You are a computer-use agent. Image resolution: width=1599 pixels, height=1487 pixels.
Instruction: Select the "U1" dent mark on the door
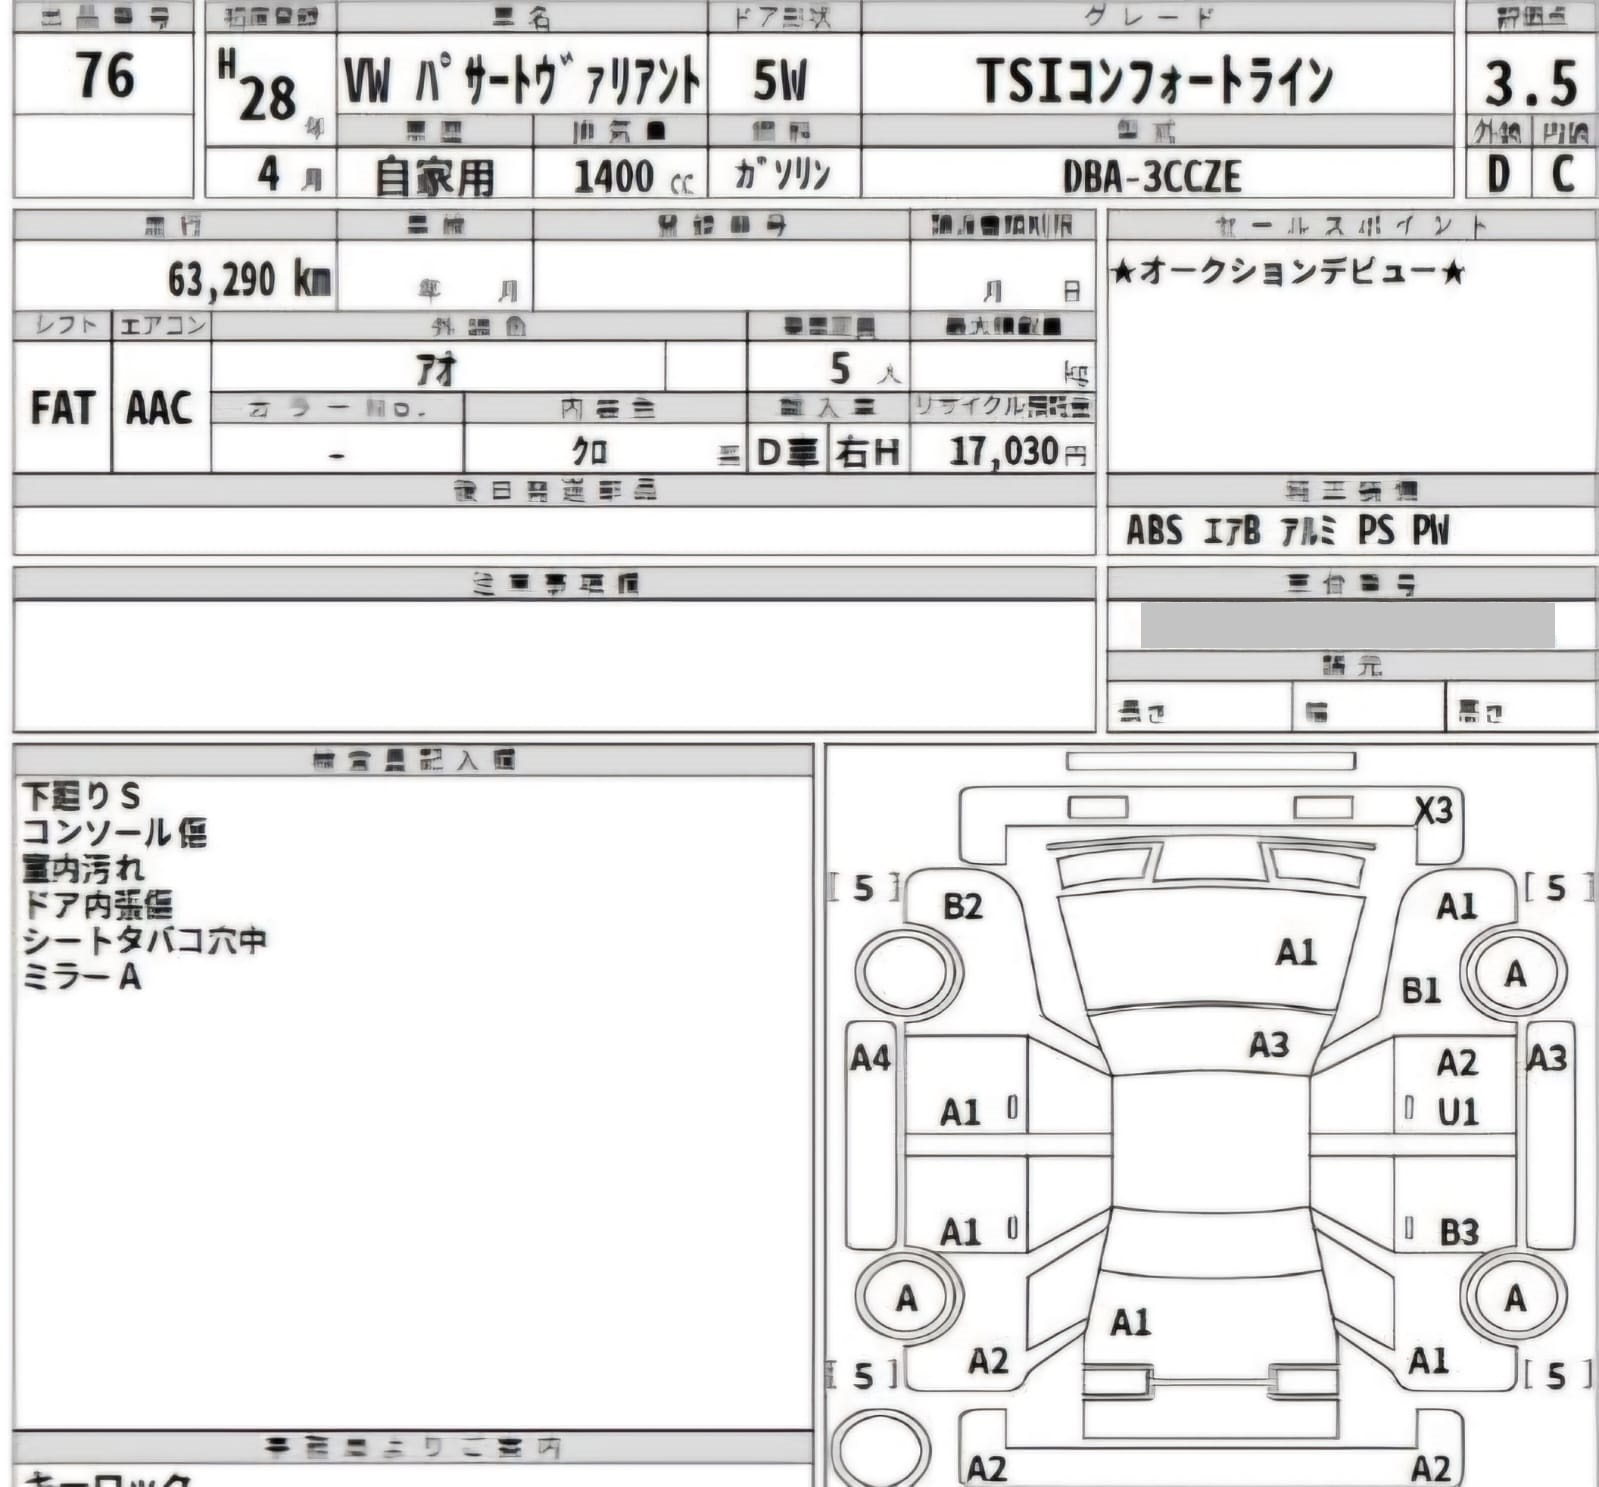click(1458, 1112)
